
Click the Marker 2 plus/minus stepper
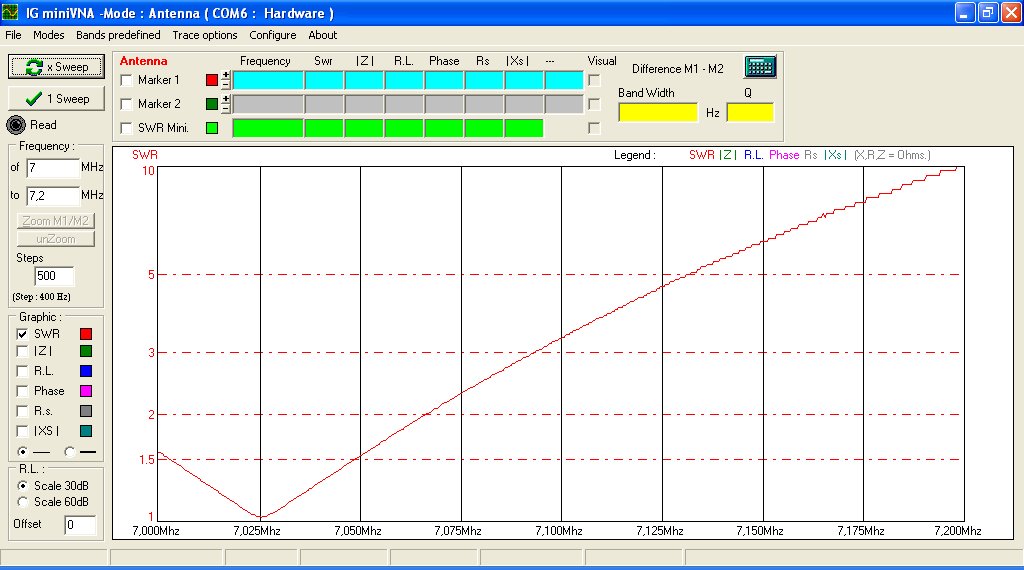(x=226, y=104)
